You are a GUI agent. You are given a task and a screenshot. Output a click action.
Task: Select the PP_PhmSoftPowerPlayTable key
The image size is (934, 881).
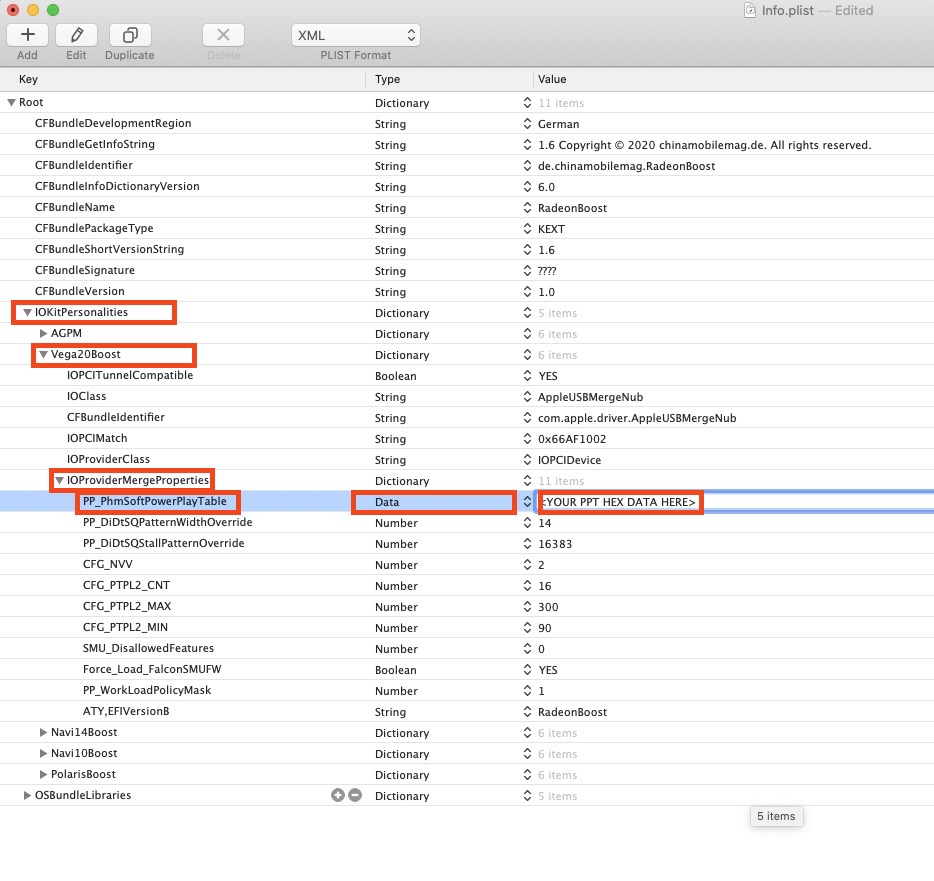tap(154, 501)
